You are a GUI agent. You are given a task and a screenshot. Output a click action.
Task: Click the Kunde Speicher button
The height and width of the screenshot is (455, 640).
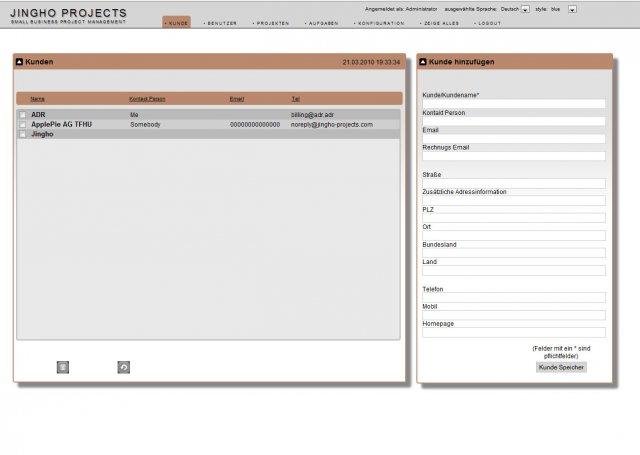point(561,367)
